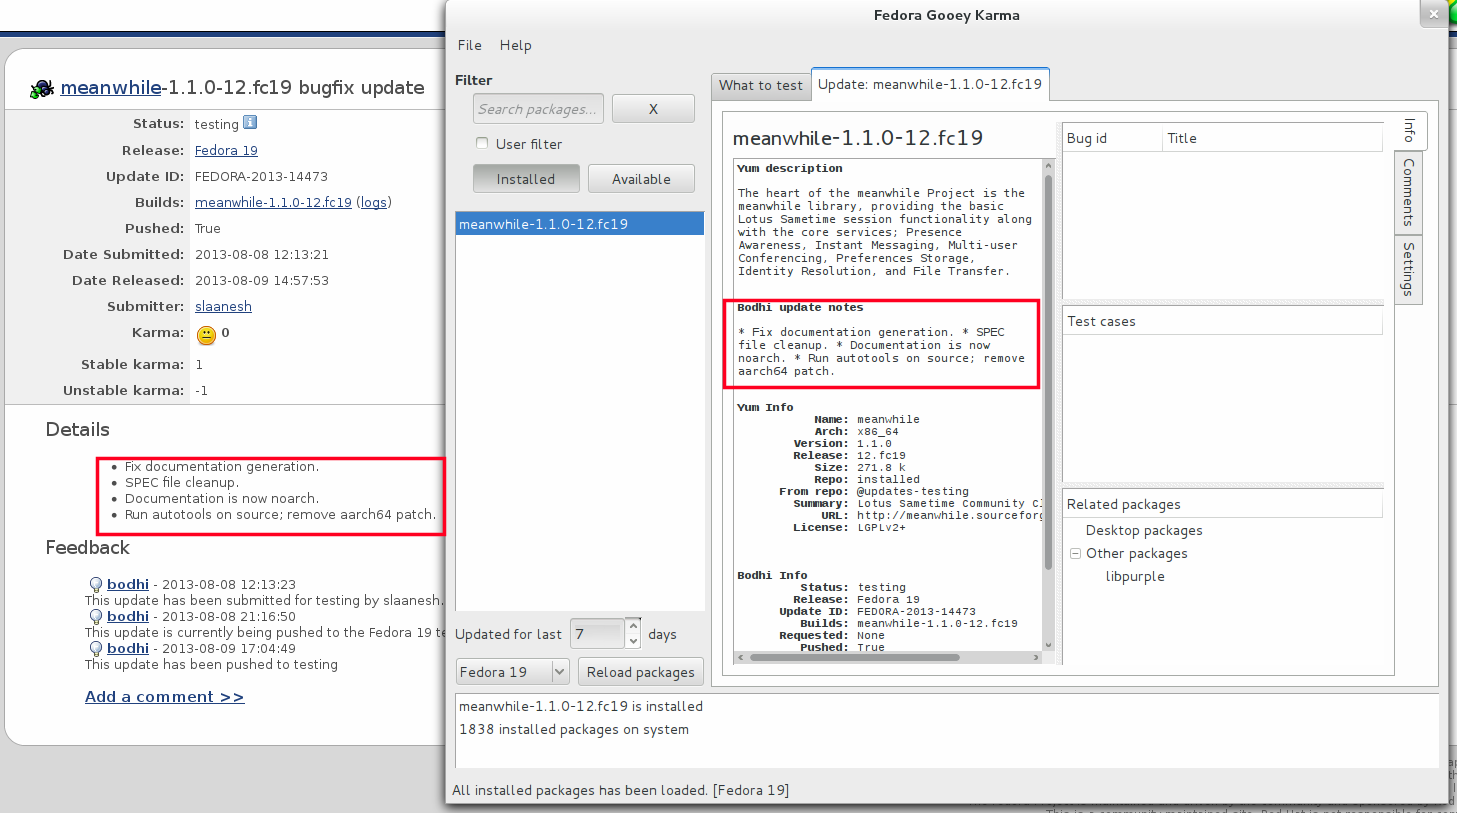This screenshot has height=813, width=1457.
Task: Click the comment bubble icon beside first bodhi entry
Action: (x=96, y=585)
